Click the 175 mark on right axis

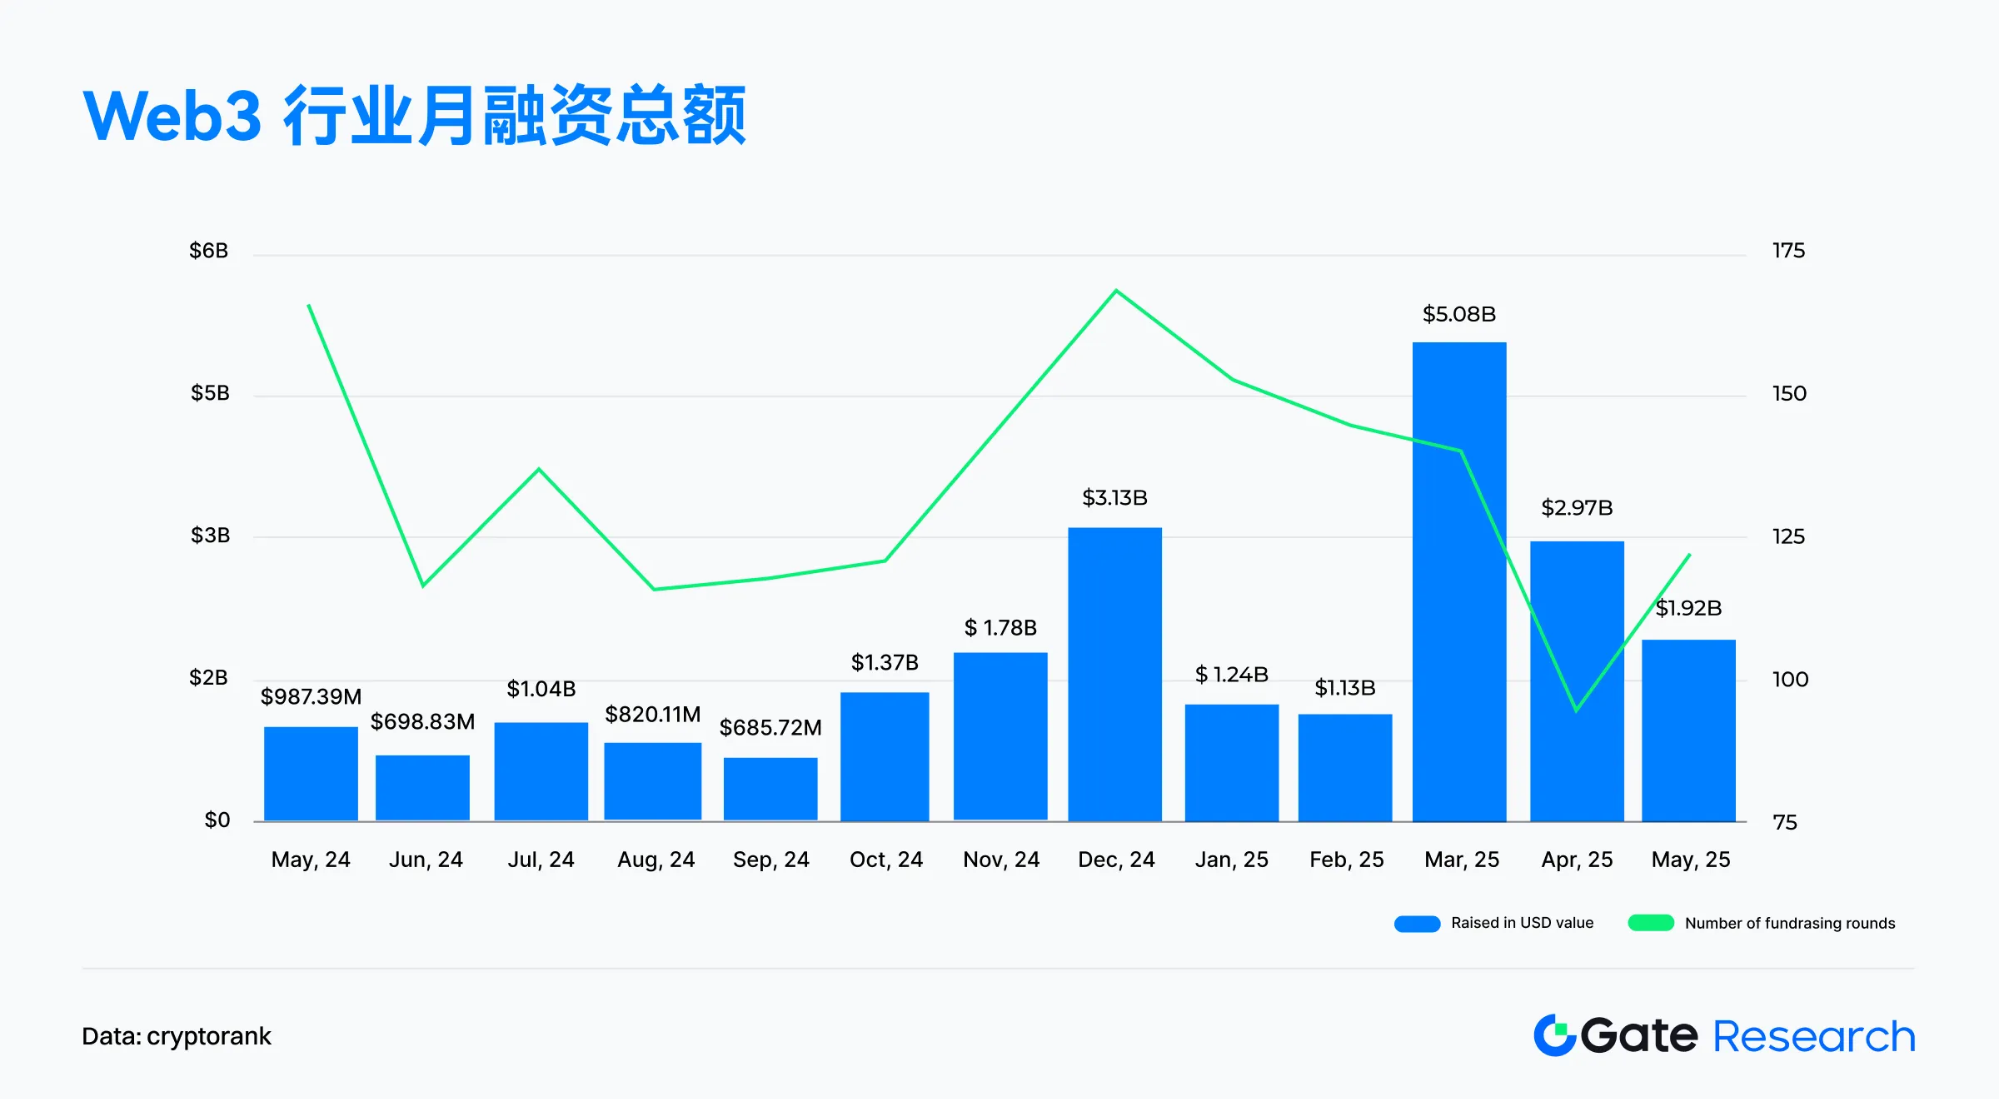(1791, 250)
